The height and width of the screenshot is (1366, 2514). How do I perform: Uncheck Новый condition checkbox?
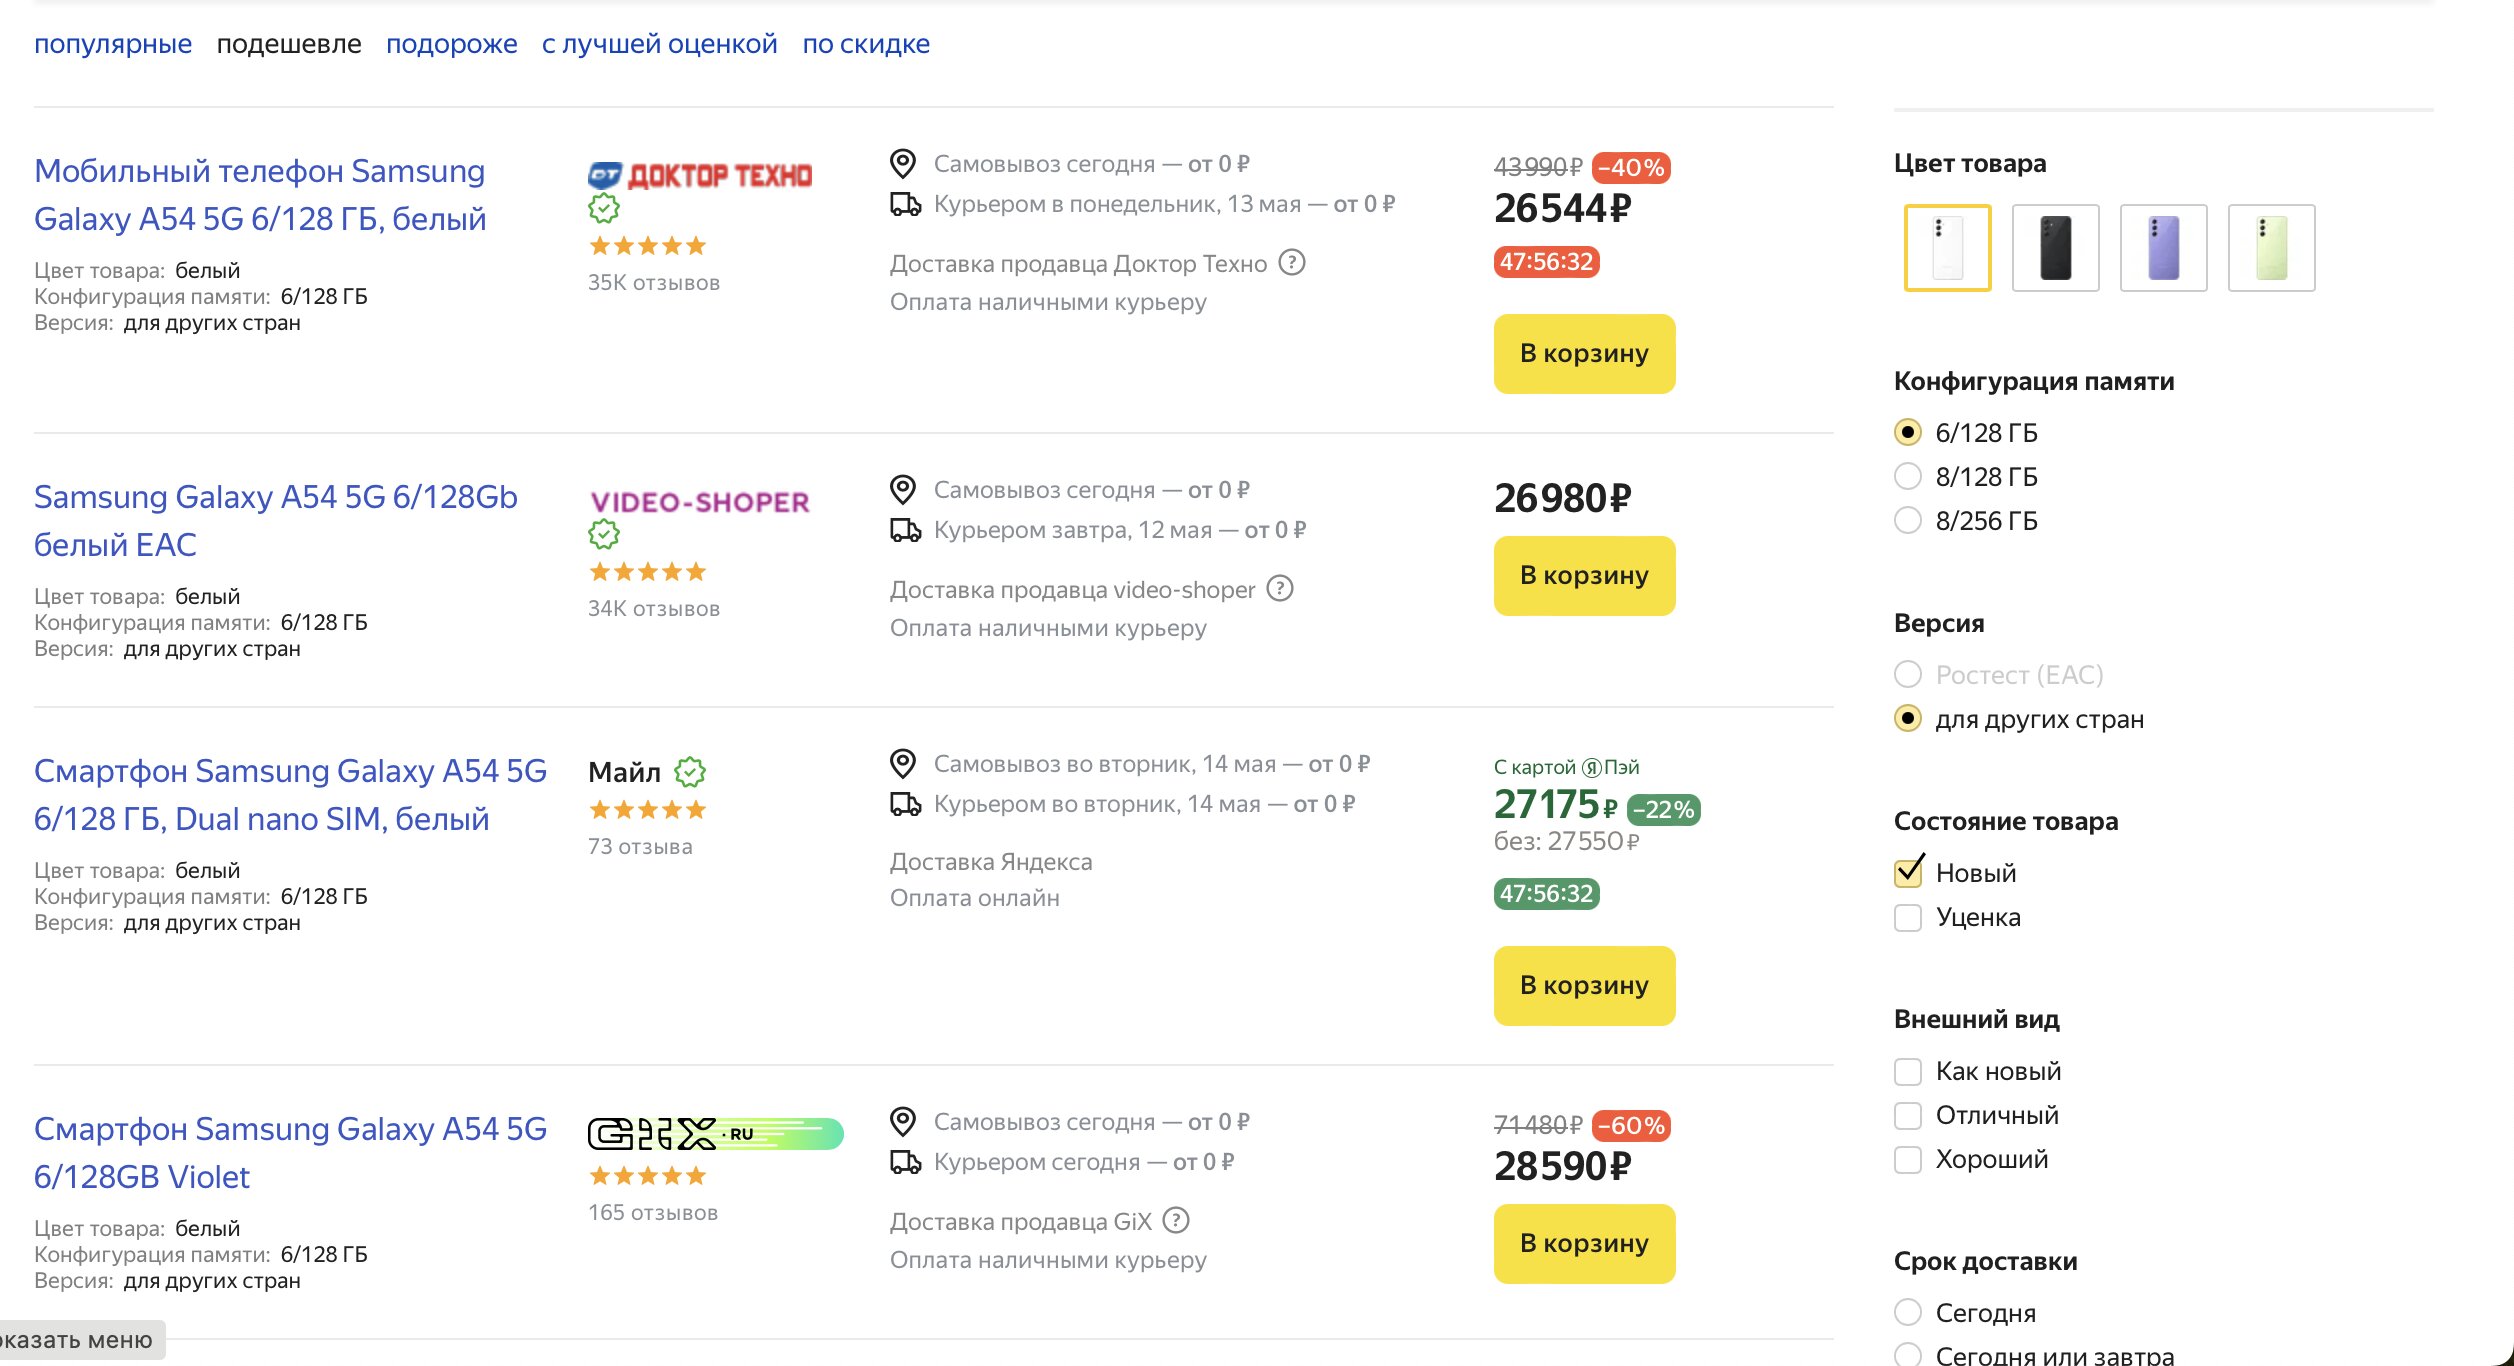click(1908, 873)
